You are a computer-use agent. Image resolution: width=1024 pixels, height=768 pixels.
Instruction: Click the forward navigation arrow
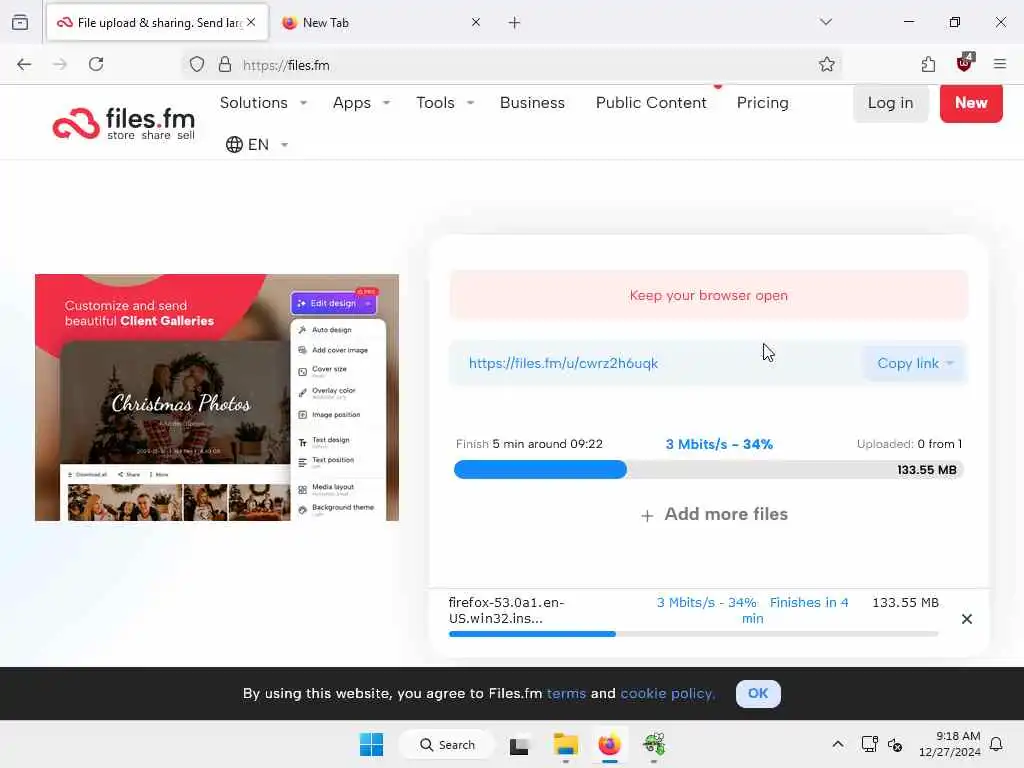[60, 64]
